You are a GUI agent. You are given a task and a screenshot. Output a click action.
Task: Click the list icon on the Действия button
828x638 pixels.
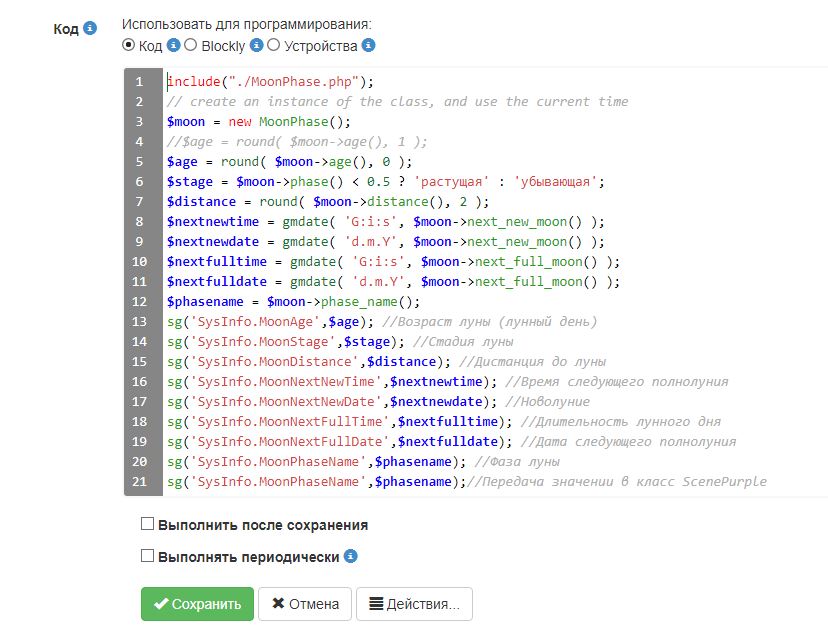[x=377, y=603]
